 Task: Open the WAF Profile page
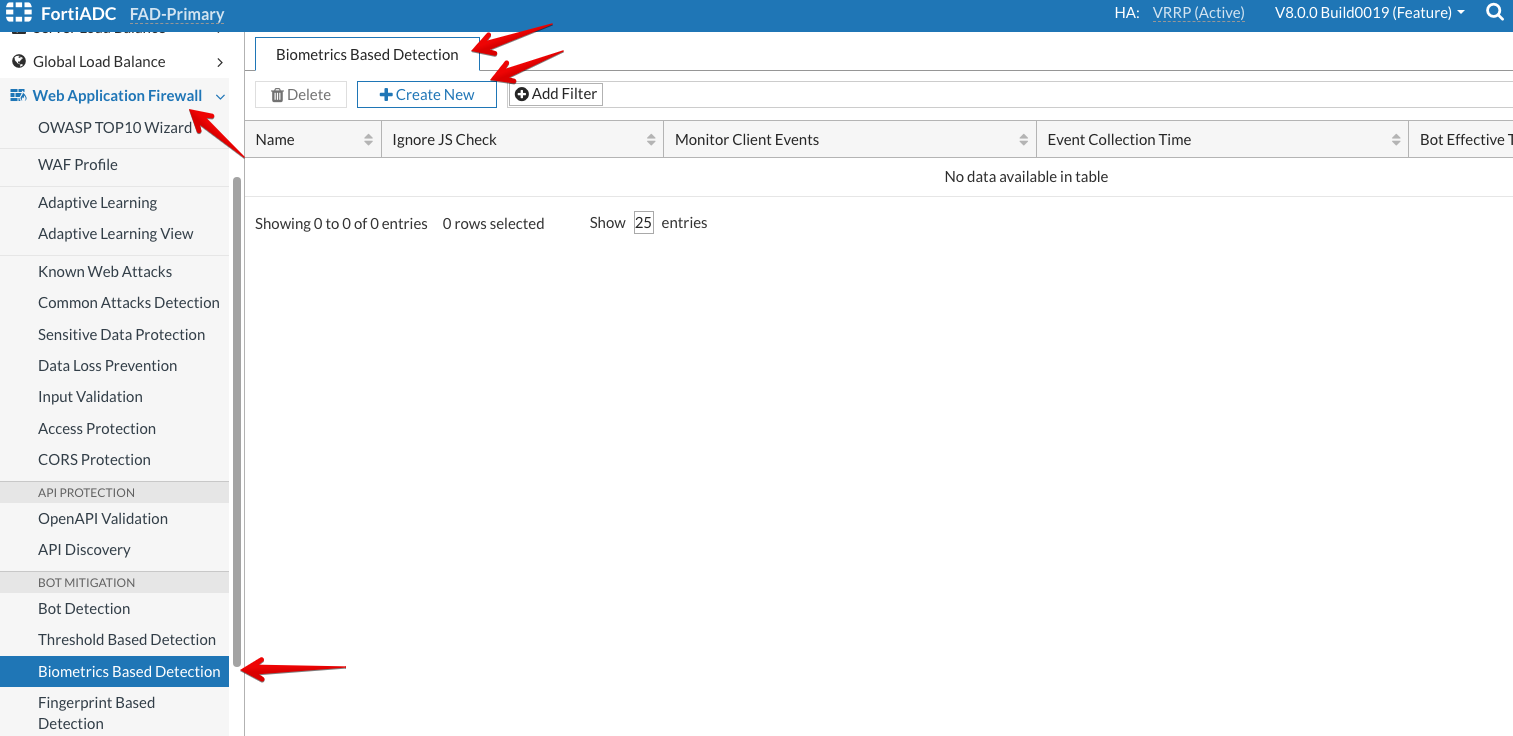point(78,164)
